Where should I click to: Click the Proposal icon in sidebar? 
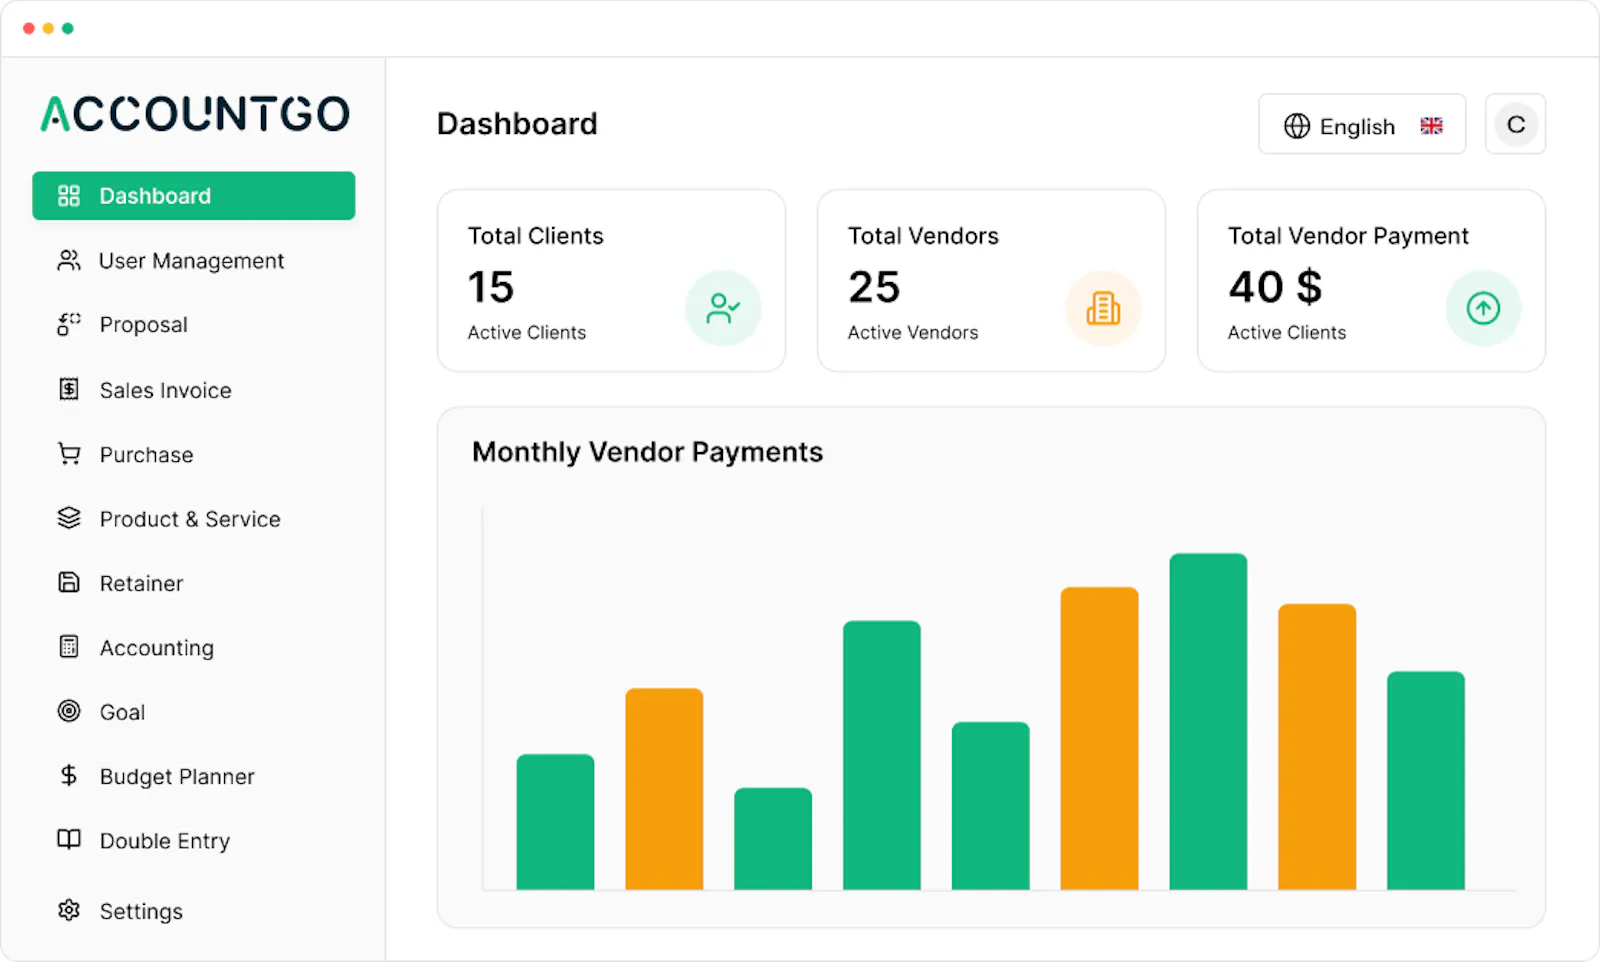[x=69, y=324]
